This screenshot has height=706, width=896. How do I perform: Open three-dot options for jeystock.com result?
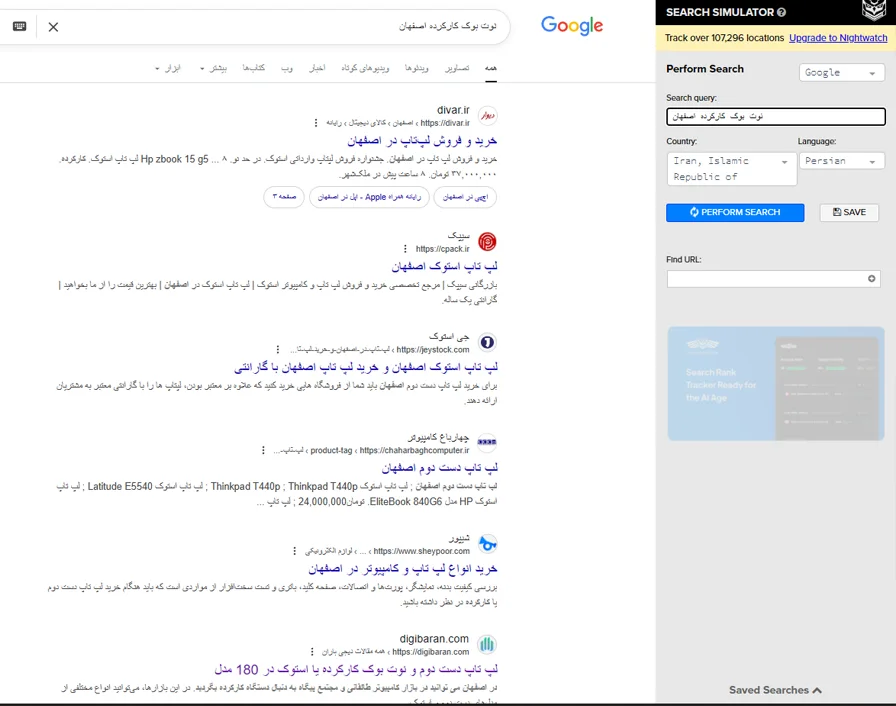click(278, 349)
